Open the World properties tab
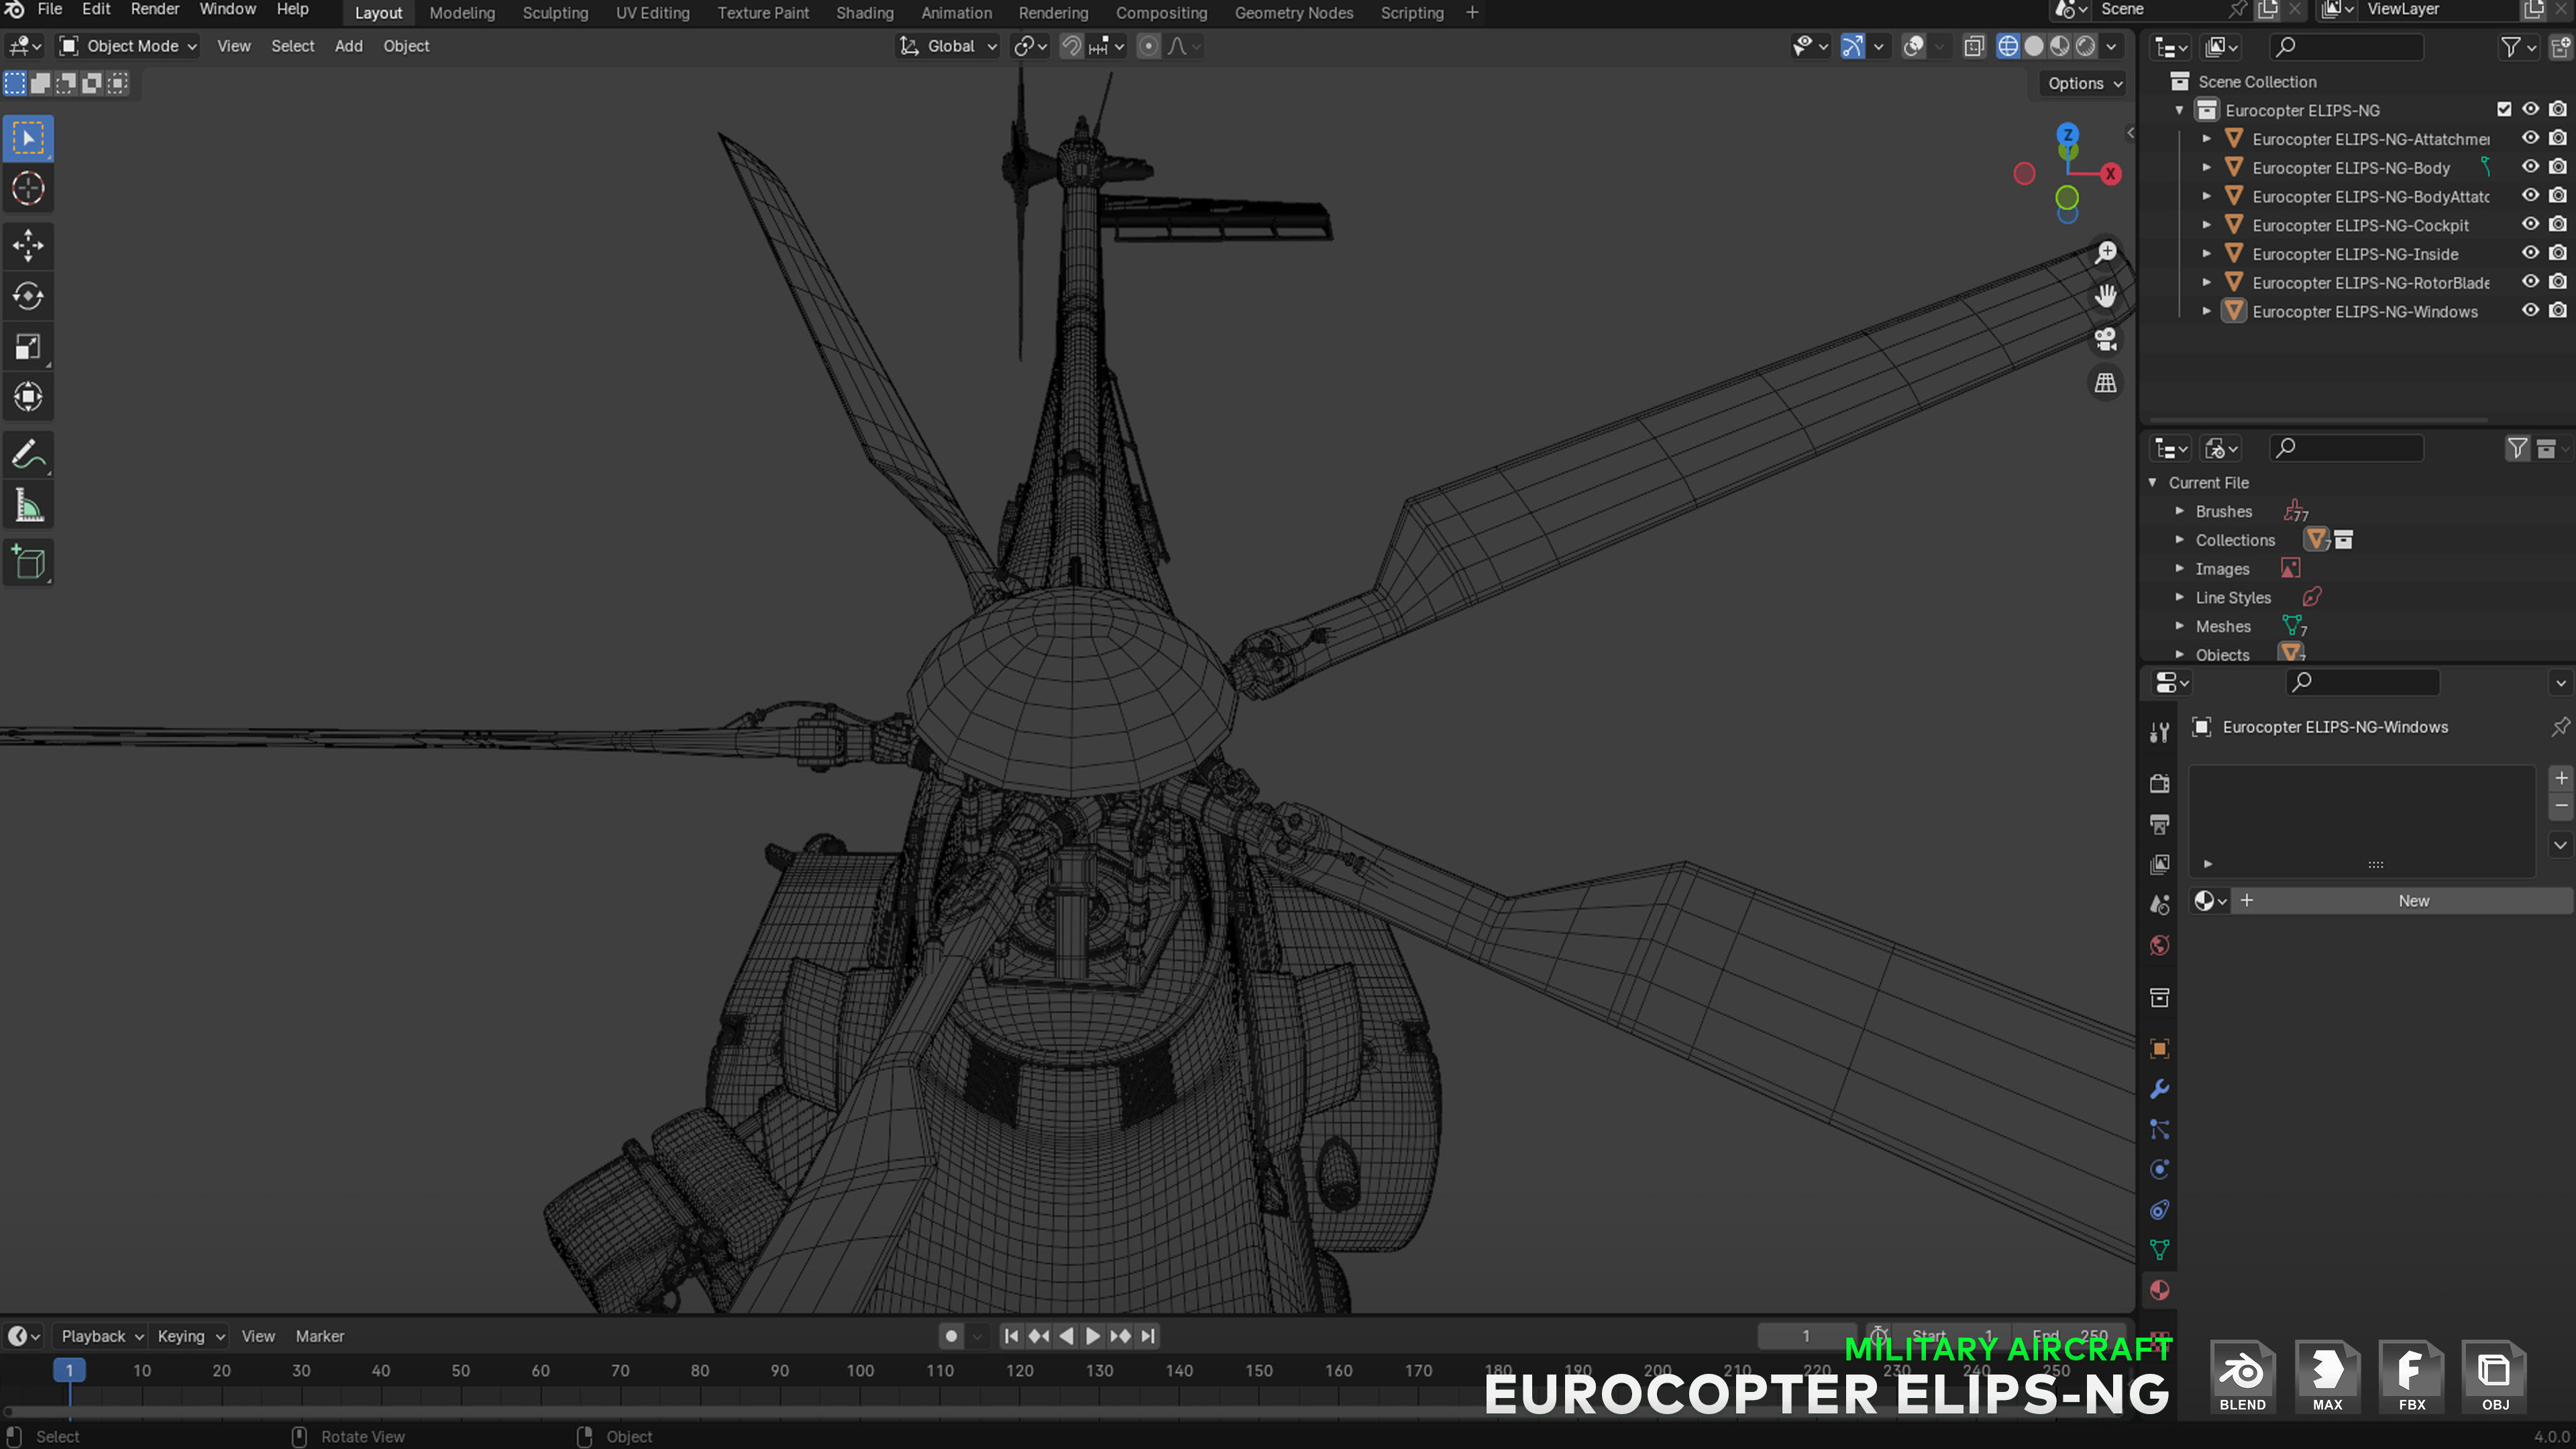Screen dimensions: 2576x1449 (x=2160, y=945)
